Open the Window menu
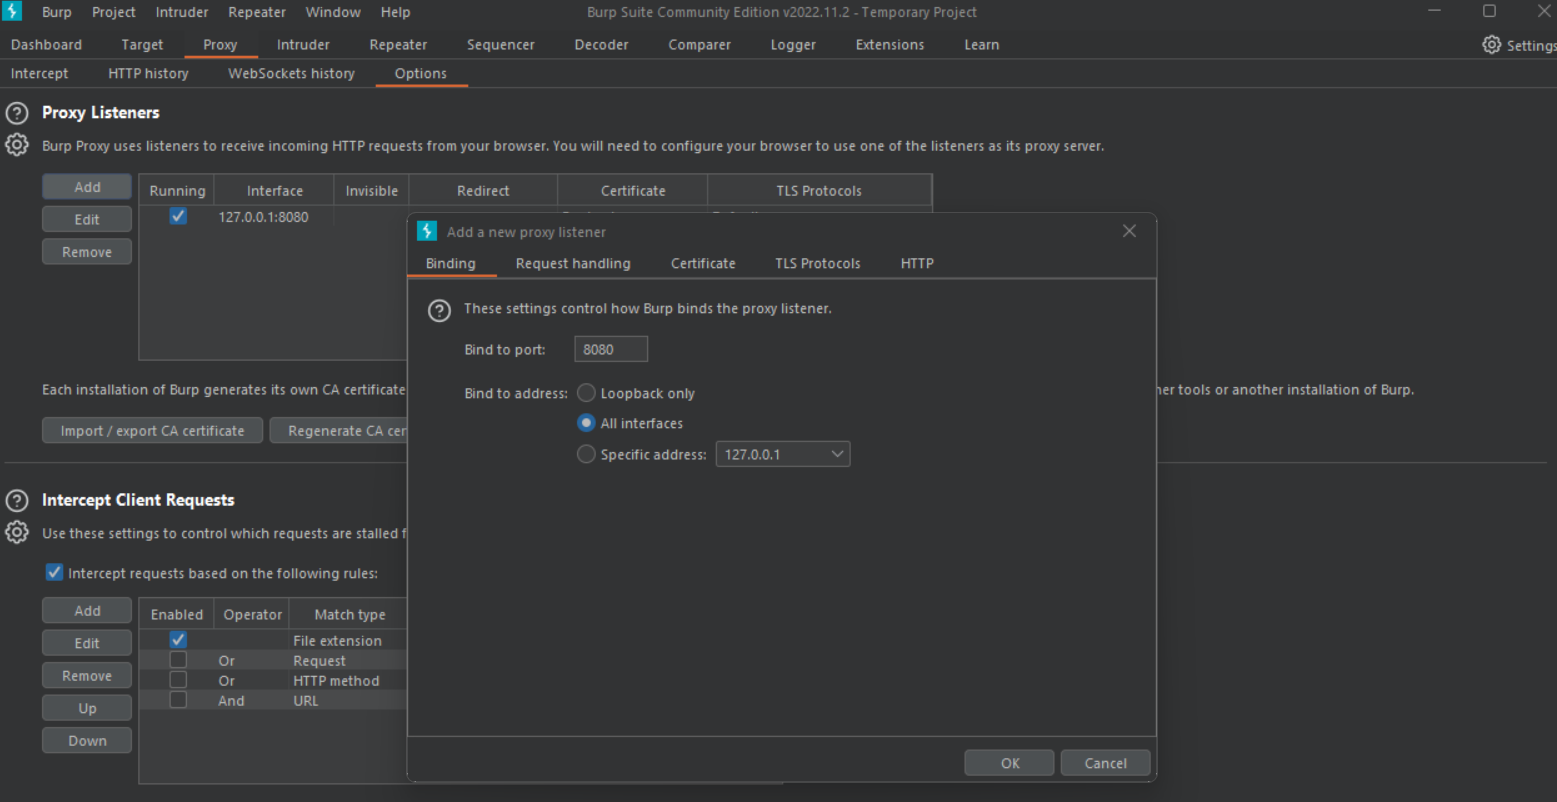Screen dimensions: 1557x802 click(x=333, y=12)
